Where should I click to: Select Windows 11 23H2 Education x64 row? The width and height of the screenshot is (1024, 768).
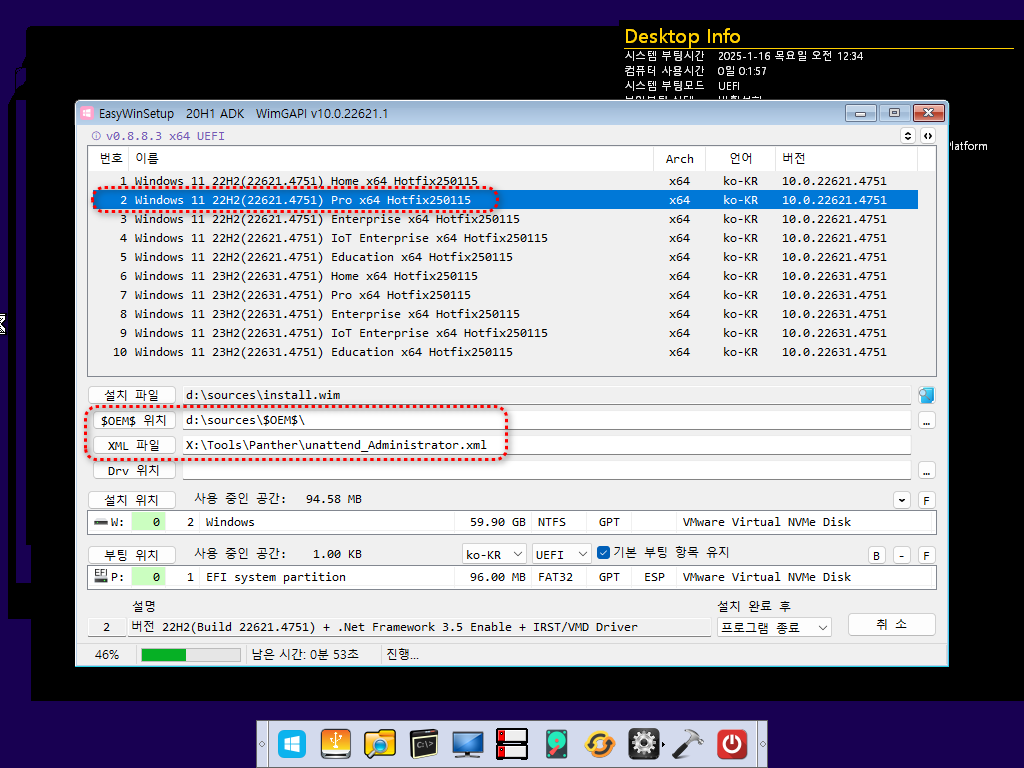click(x=503, y=351)
